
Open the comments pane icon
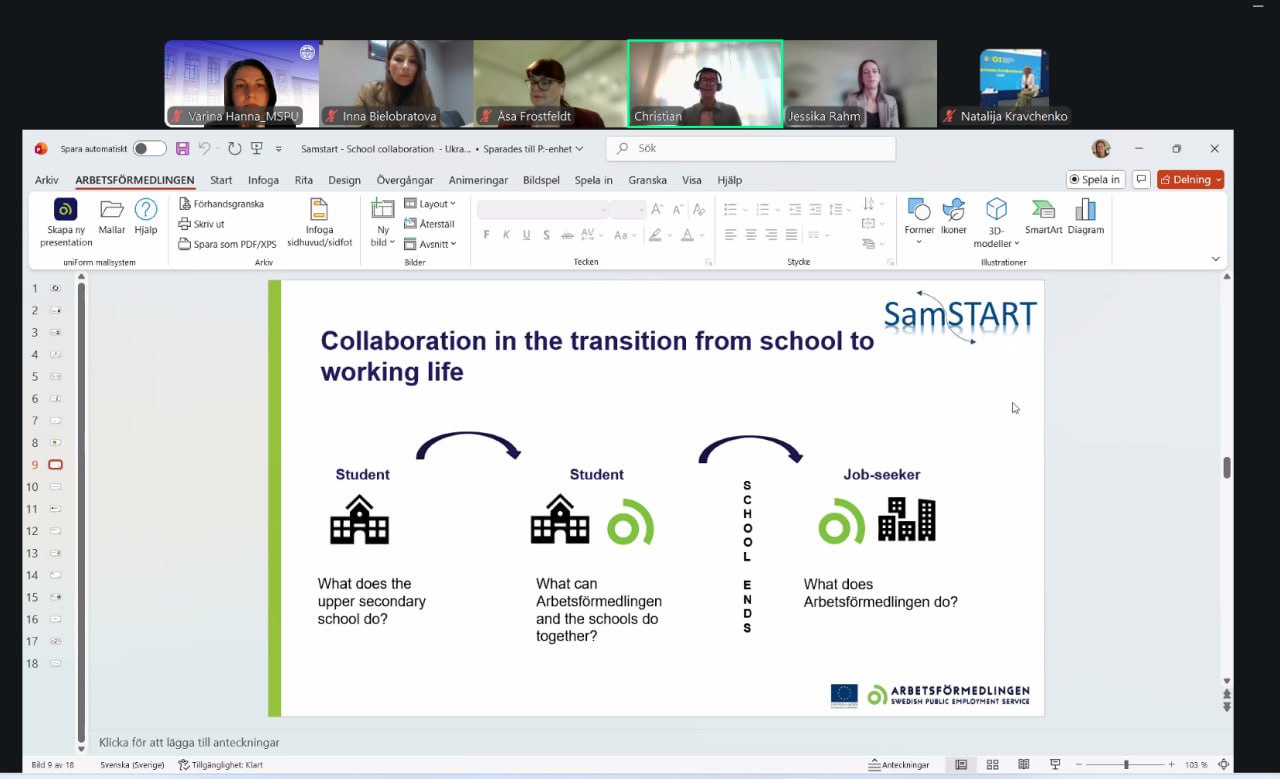tap(1141, 180)
